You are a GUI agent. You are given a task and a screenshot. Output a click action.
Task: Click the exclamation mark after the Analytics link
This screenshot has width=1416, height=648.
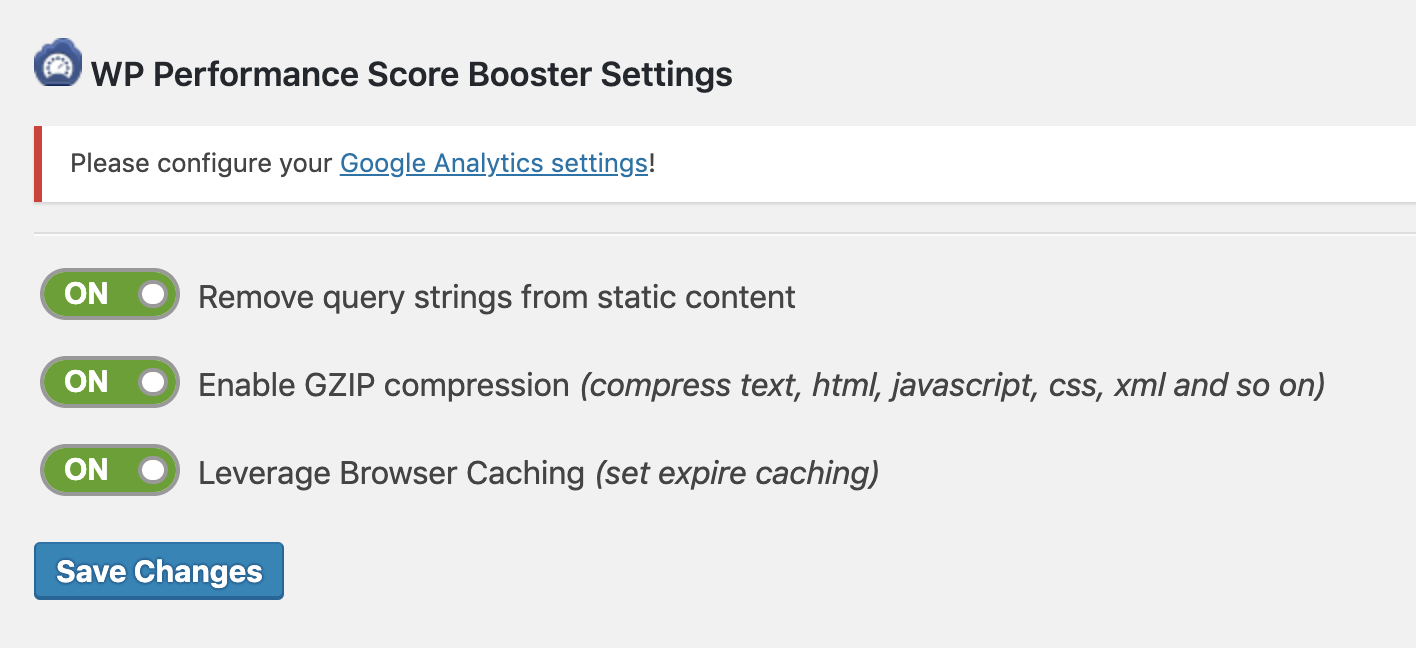coord(651,163)
